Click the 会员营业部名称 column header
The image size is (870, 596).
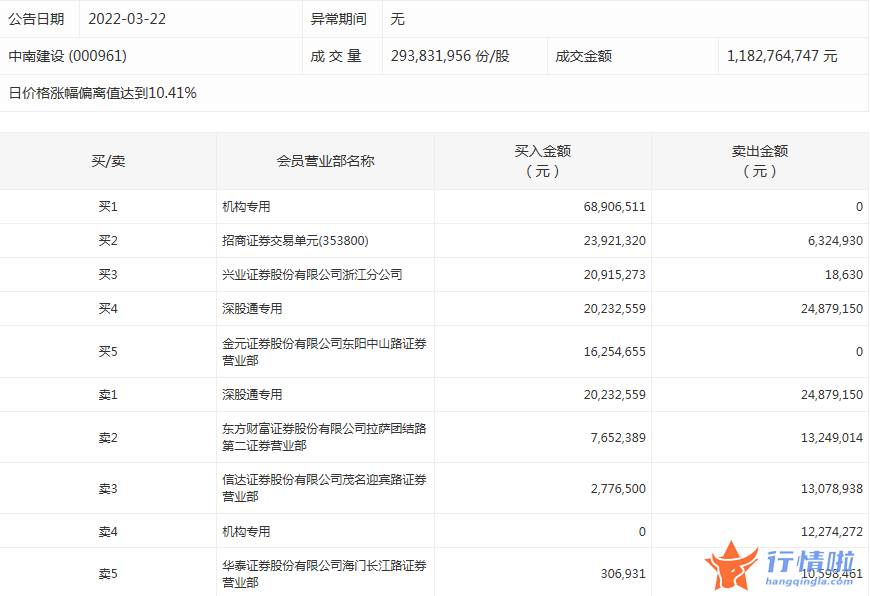tap(326, 161)
